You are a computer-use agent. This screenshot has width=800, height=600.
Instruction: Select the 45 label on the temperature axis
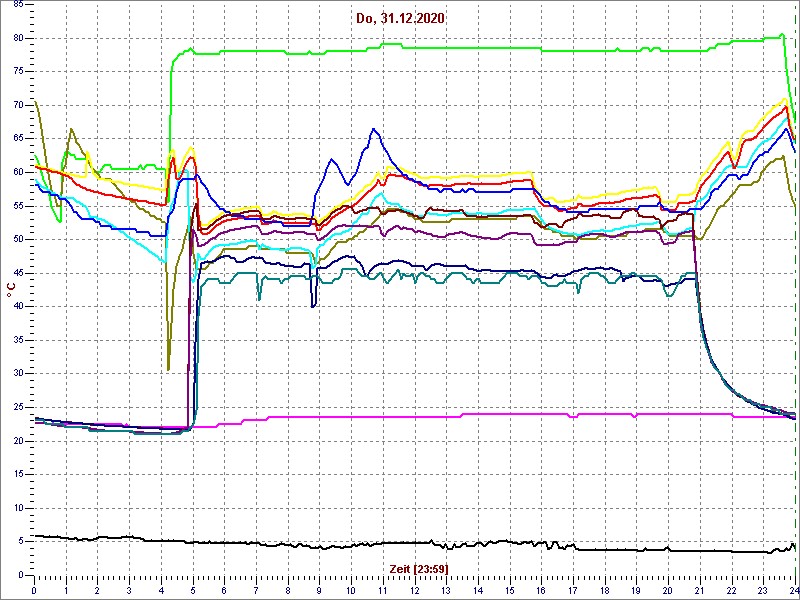coord(17,273)
